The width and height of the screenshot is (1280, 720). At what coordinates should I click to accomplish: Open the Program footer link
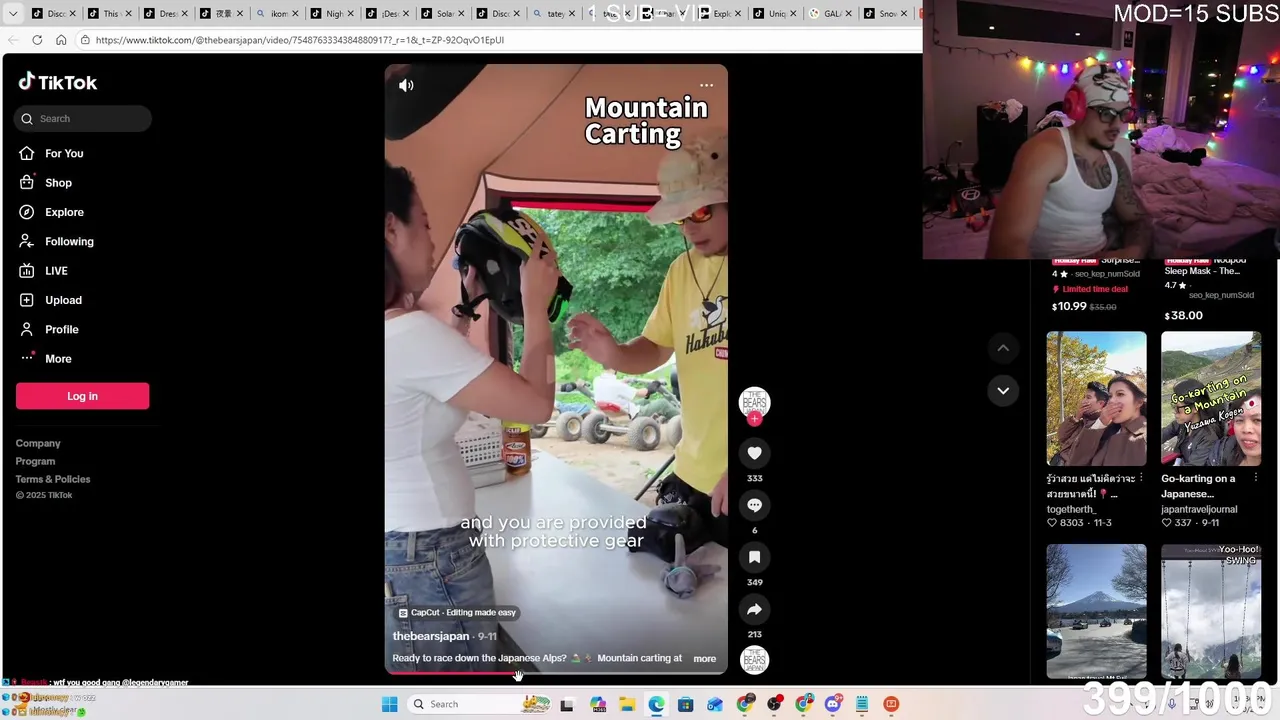point(35,461)
